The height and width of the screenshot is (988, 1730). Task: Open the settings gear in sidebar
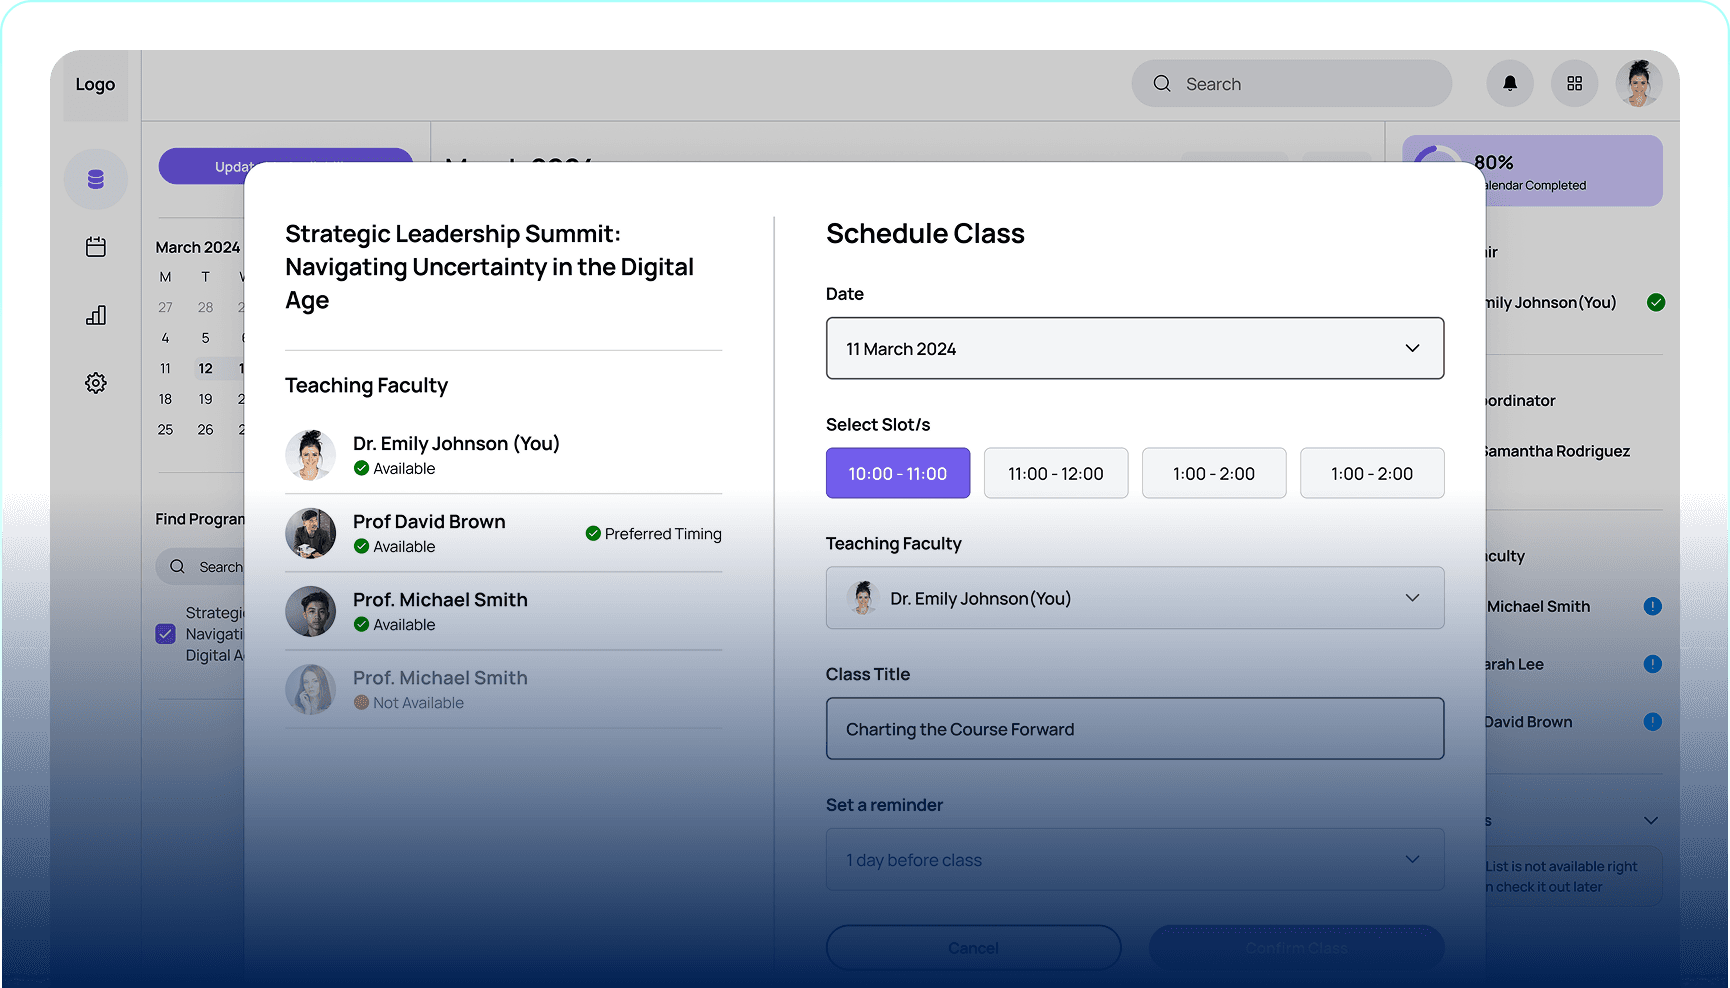[96, 383]
